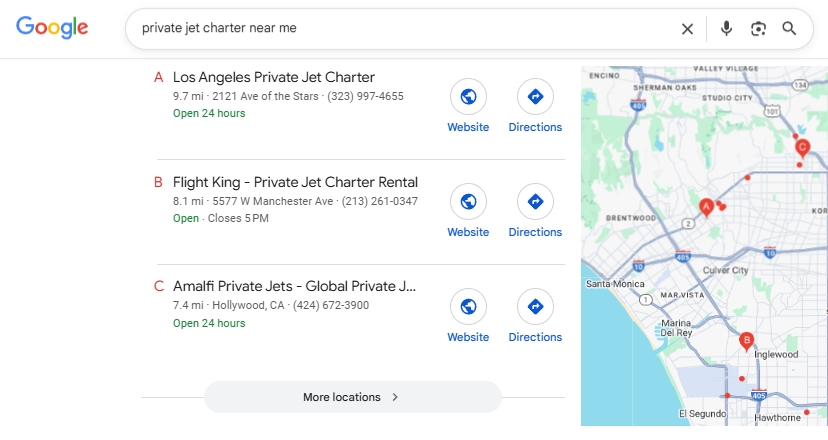Open website for Los Angeles Private Jet Charter
The image size is (828, 440).
[467, 97]
